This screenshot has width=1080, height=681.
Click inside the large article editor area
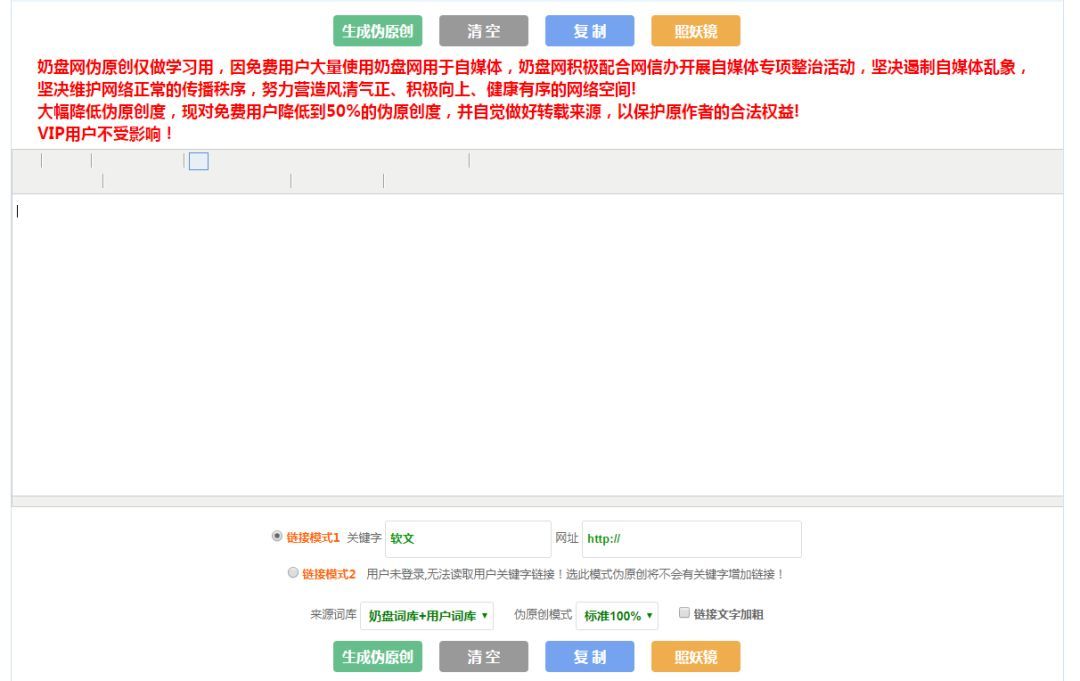pyautogui.click(x=537, y=344)
